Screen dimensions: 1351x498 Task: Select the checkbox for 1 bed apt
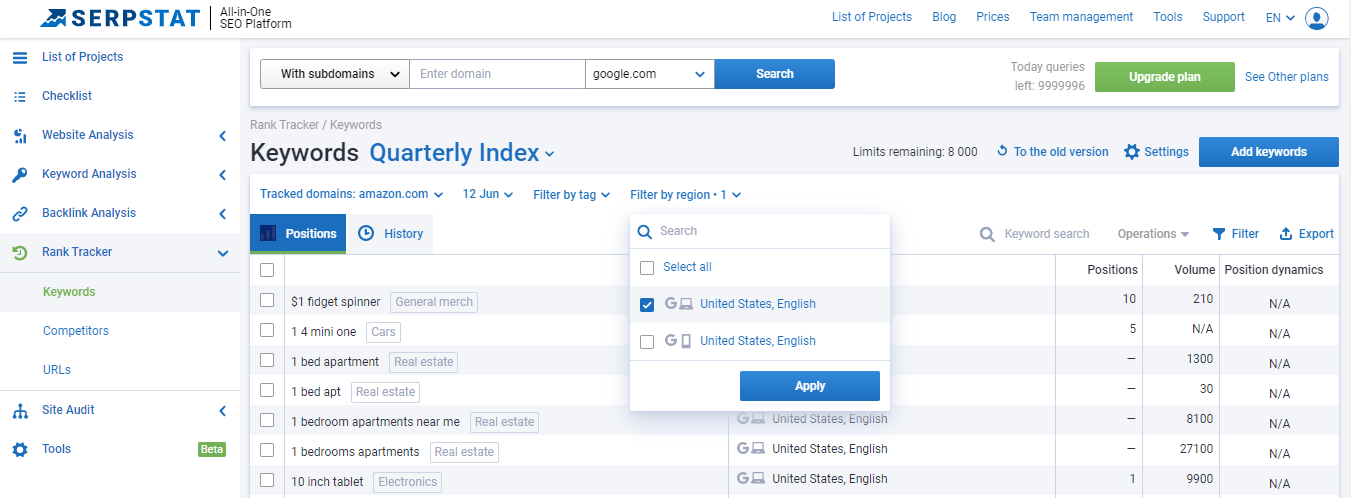pyautogui.click(x=267, y=390)
